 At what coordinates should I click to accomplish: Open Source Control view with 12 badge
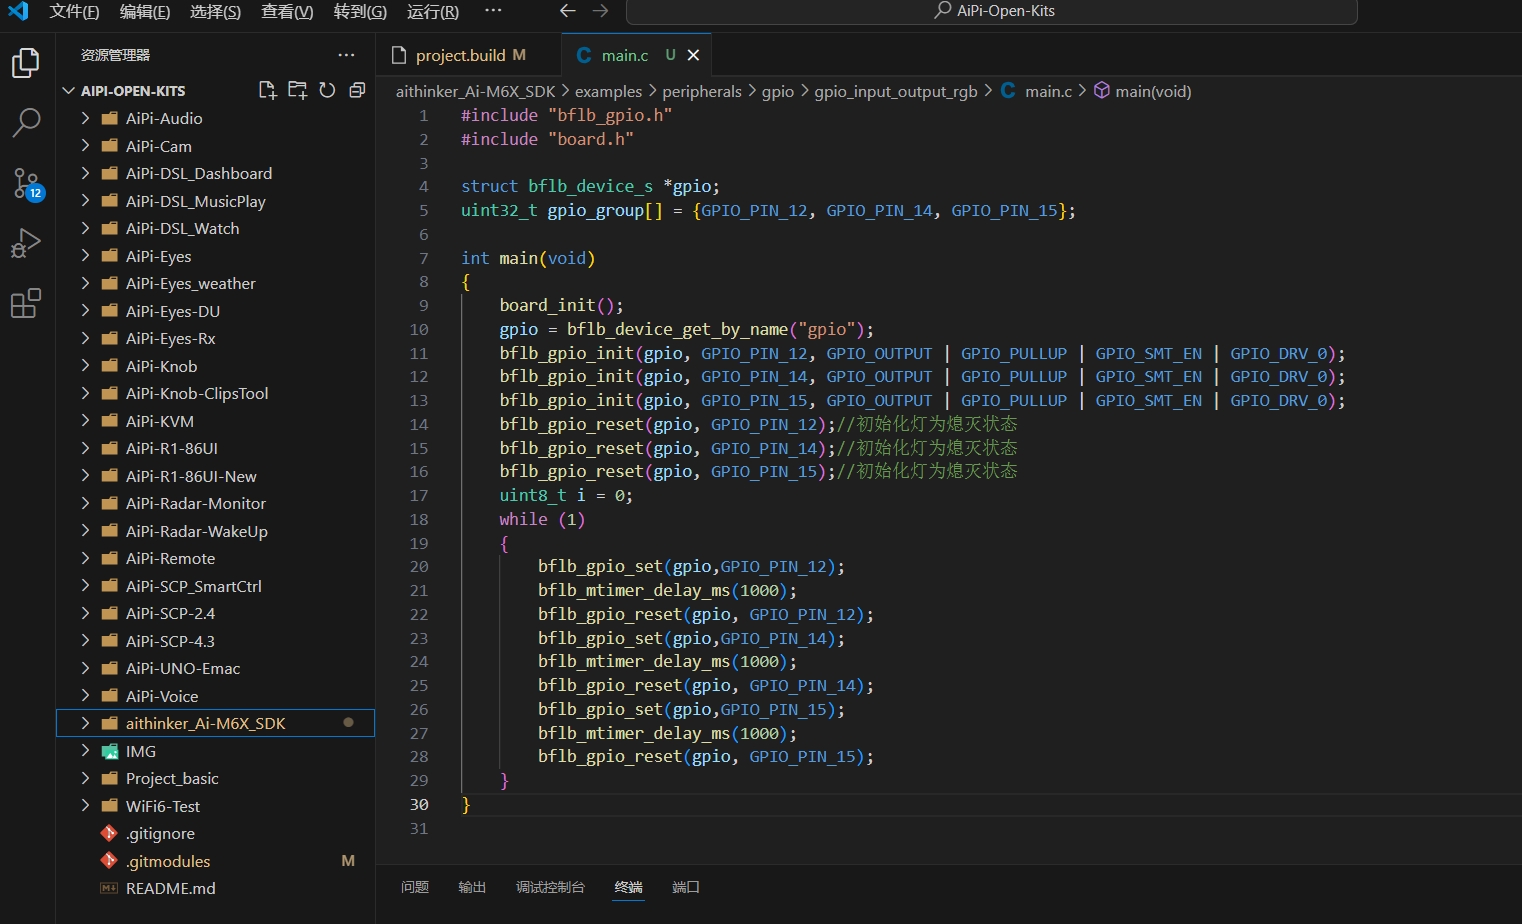tap(26, 184)
